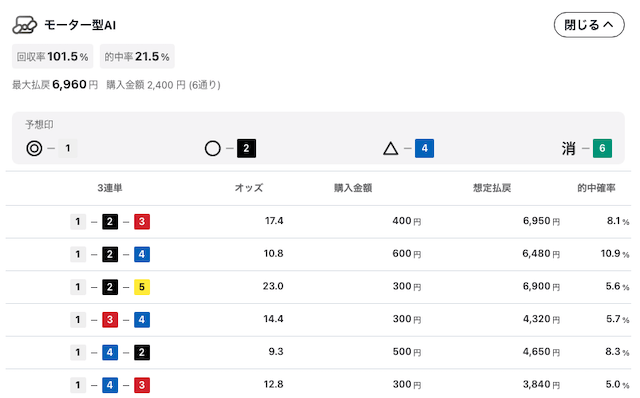
Task: Click boat 1 badge beside ◎ mark
Action: coord(68,148)
